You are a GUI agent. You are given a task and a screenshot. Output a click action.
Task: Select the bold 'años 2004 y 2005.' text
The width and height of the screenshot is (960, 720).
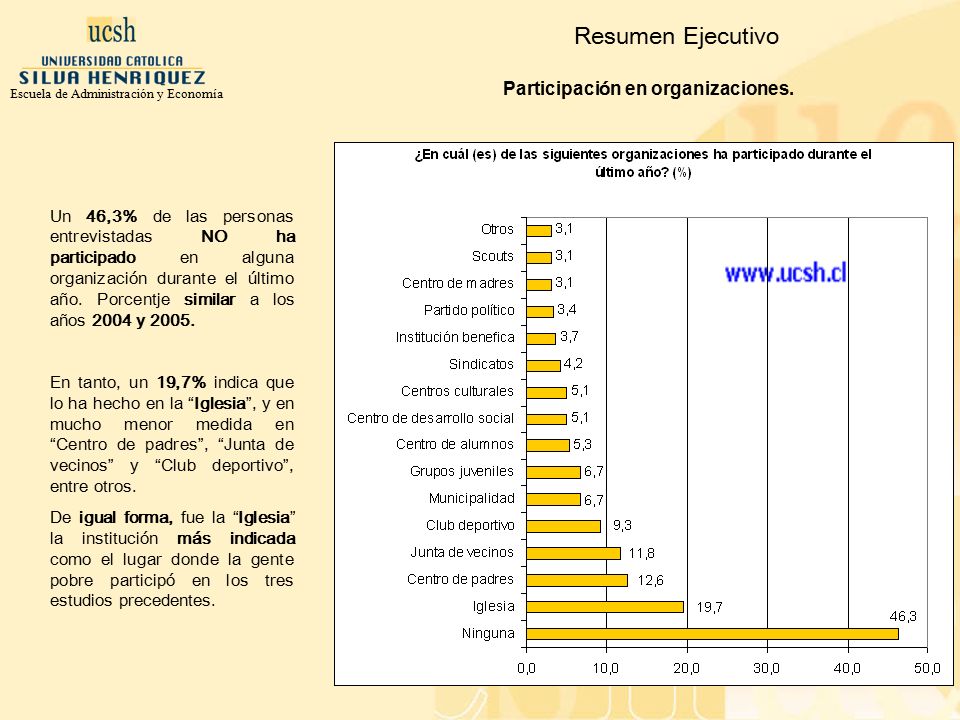122,321
